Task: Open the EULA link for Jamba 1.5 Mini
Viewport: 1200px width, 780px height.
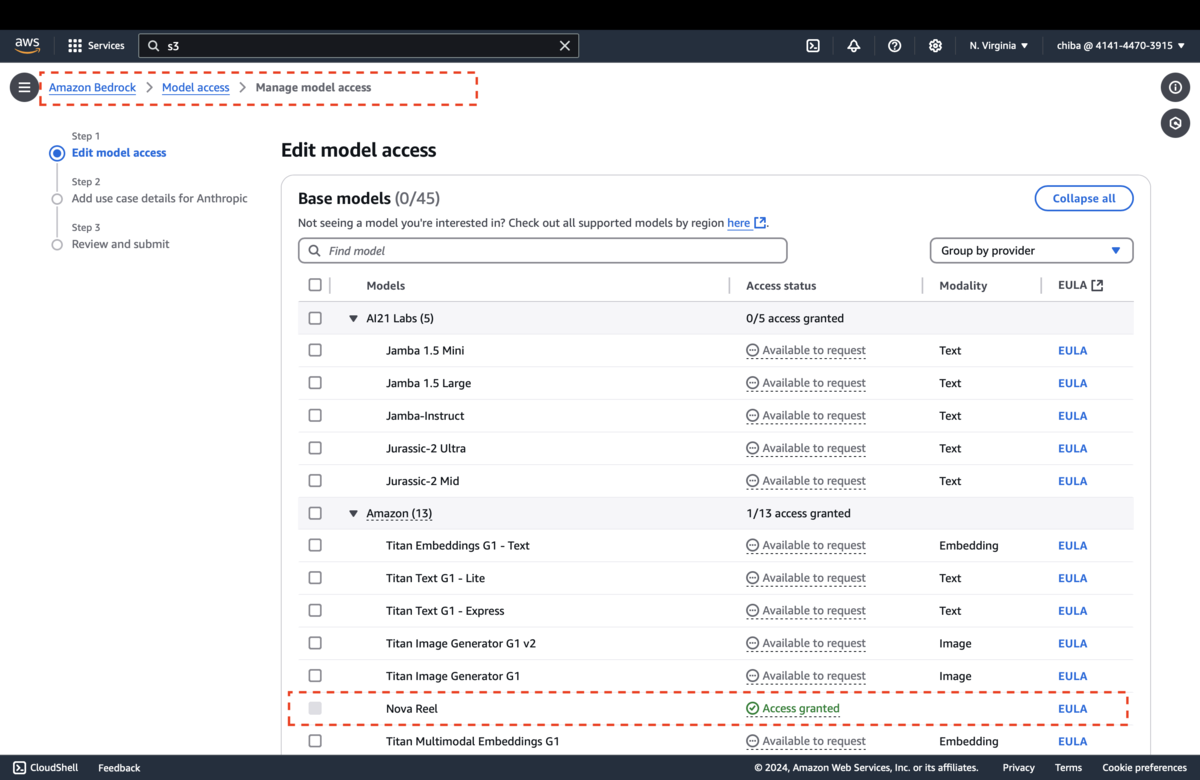Action: tap(1073, 351)
